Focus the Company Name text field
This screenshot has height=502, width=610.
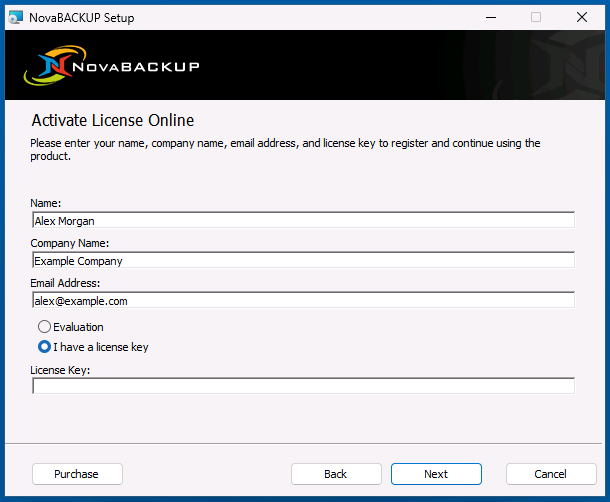[x=303, y=260]
